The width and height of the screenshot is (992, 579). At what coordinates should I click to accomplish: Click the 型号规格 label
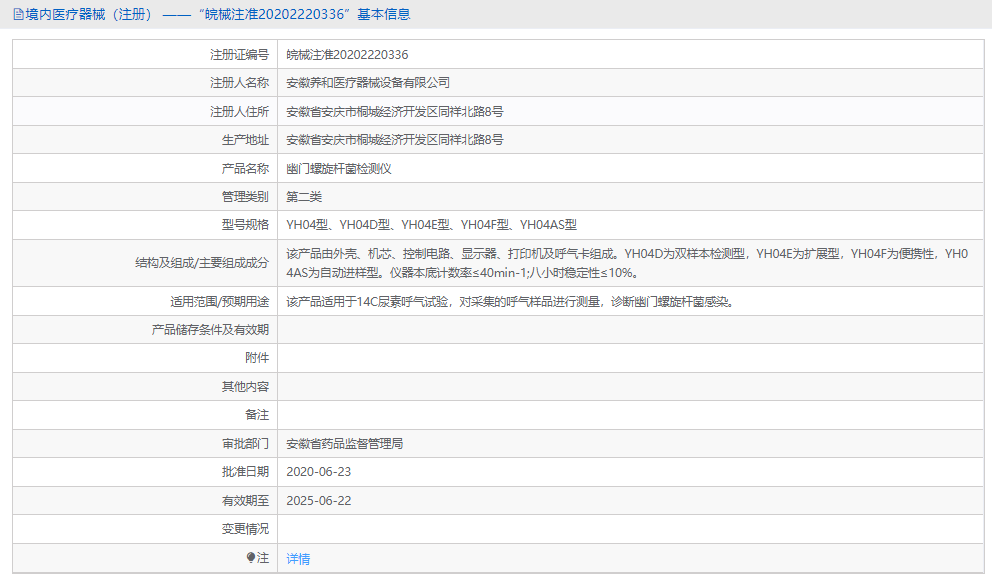(x=245, y=225)
